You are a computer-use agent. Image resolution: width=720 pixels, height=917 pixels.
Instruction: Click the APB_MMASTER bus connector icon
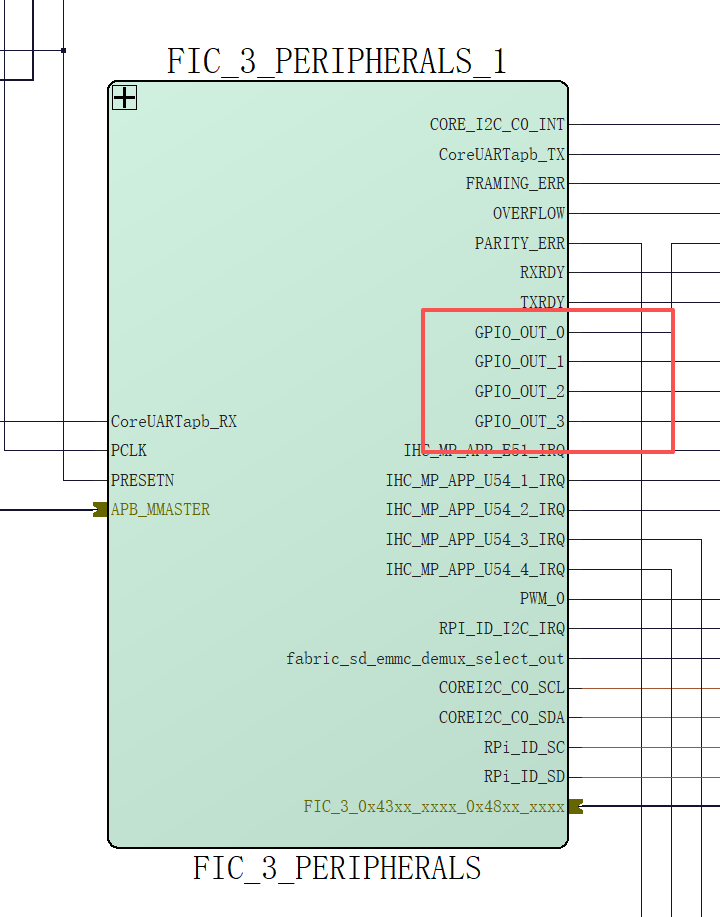pyautogui.click(x=100, y=509)
